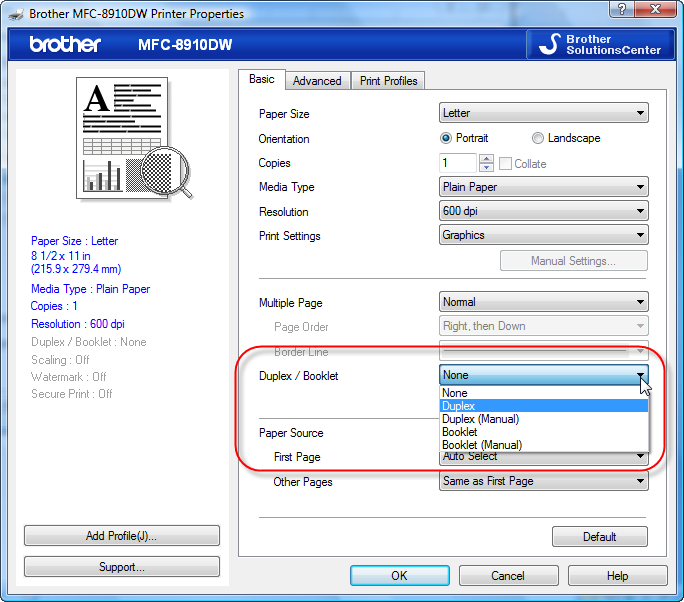Click the OK button
The height and width of the screenshot is (602, 684).
(x=400, y=576)
